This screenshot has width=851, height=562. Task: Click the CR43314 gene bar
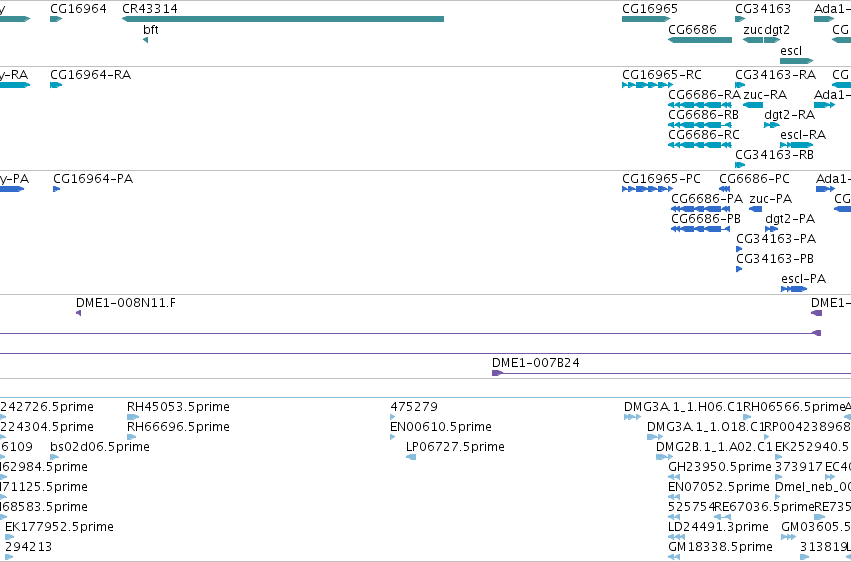coord(283,19)
